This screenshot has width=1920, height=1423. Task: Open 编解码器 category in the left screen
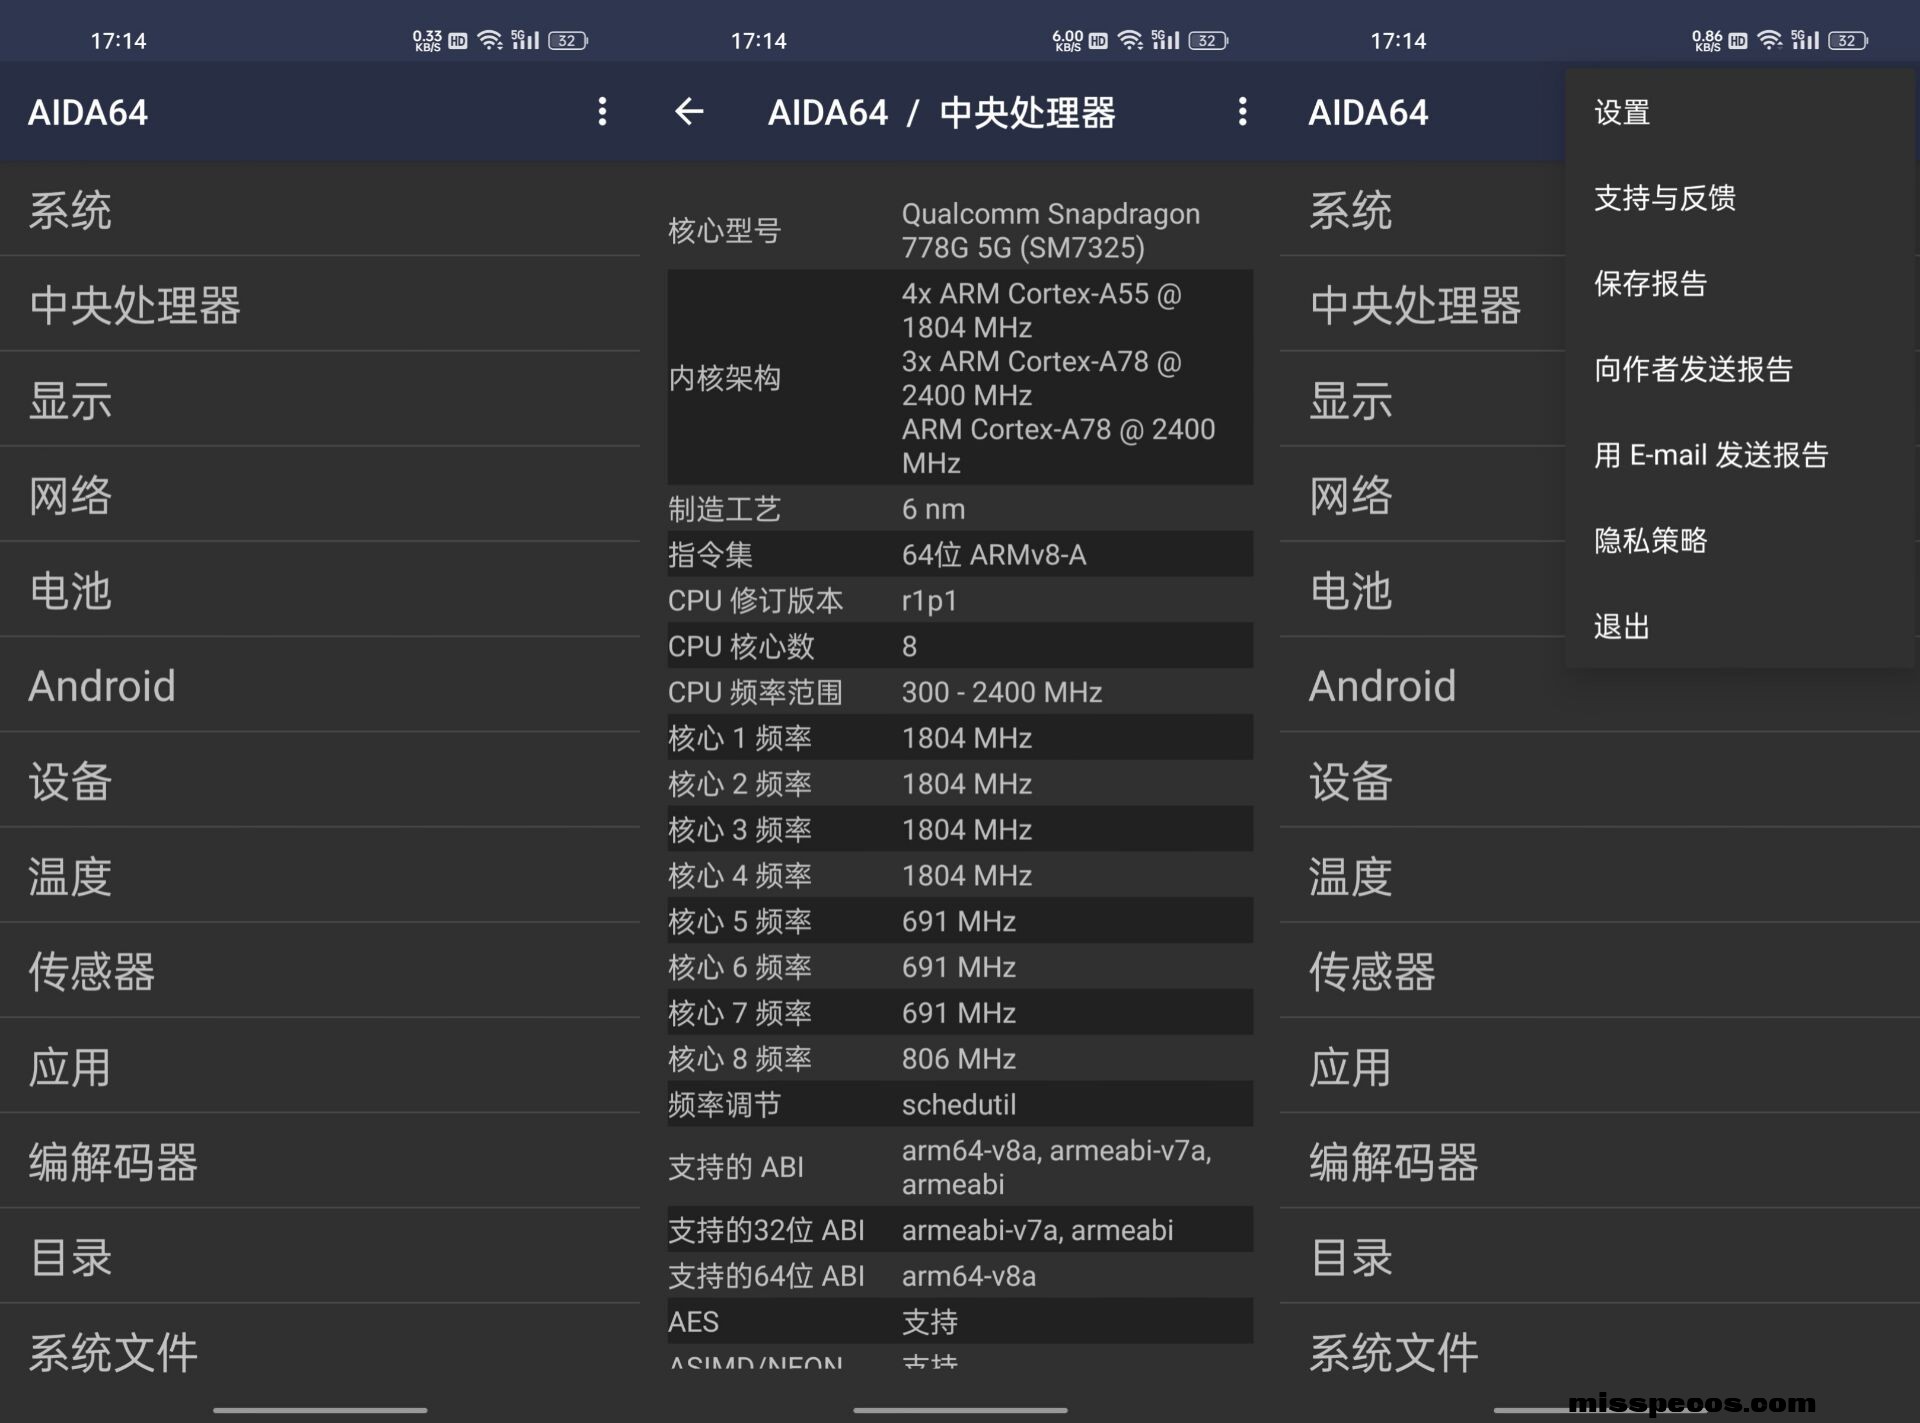click(x=320, y=1162)
